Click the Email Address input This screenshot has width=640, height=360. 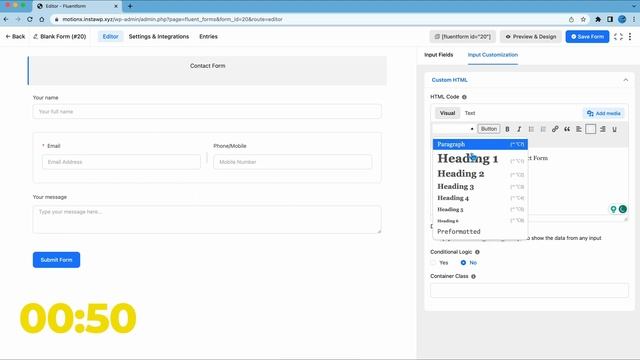point(121,162)
